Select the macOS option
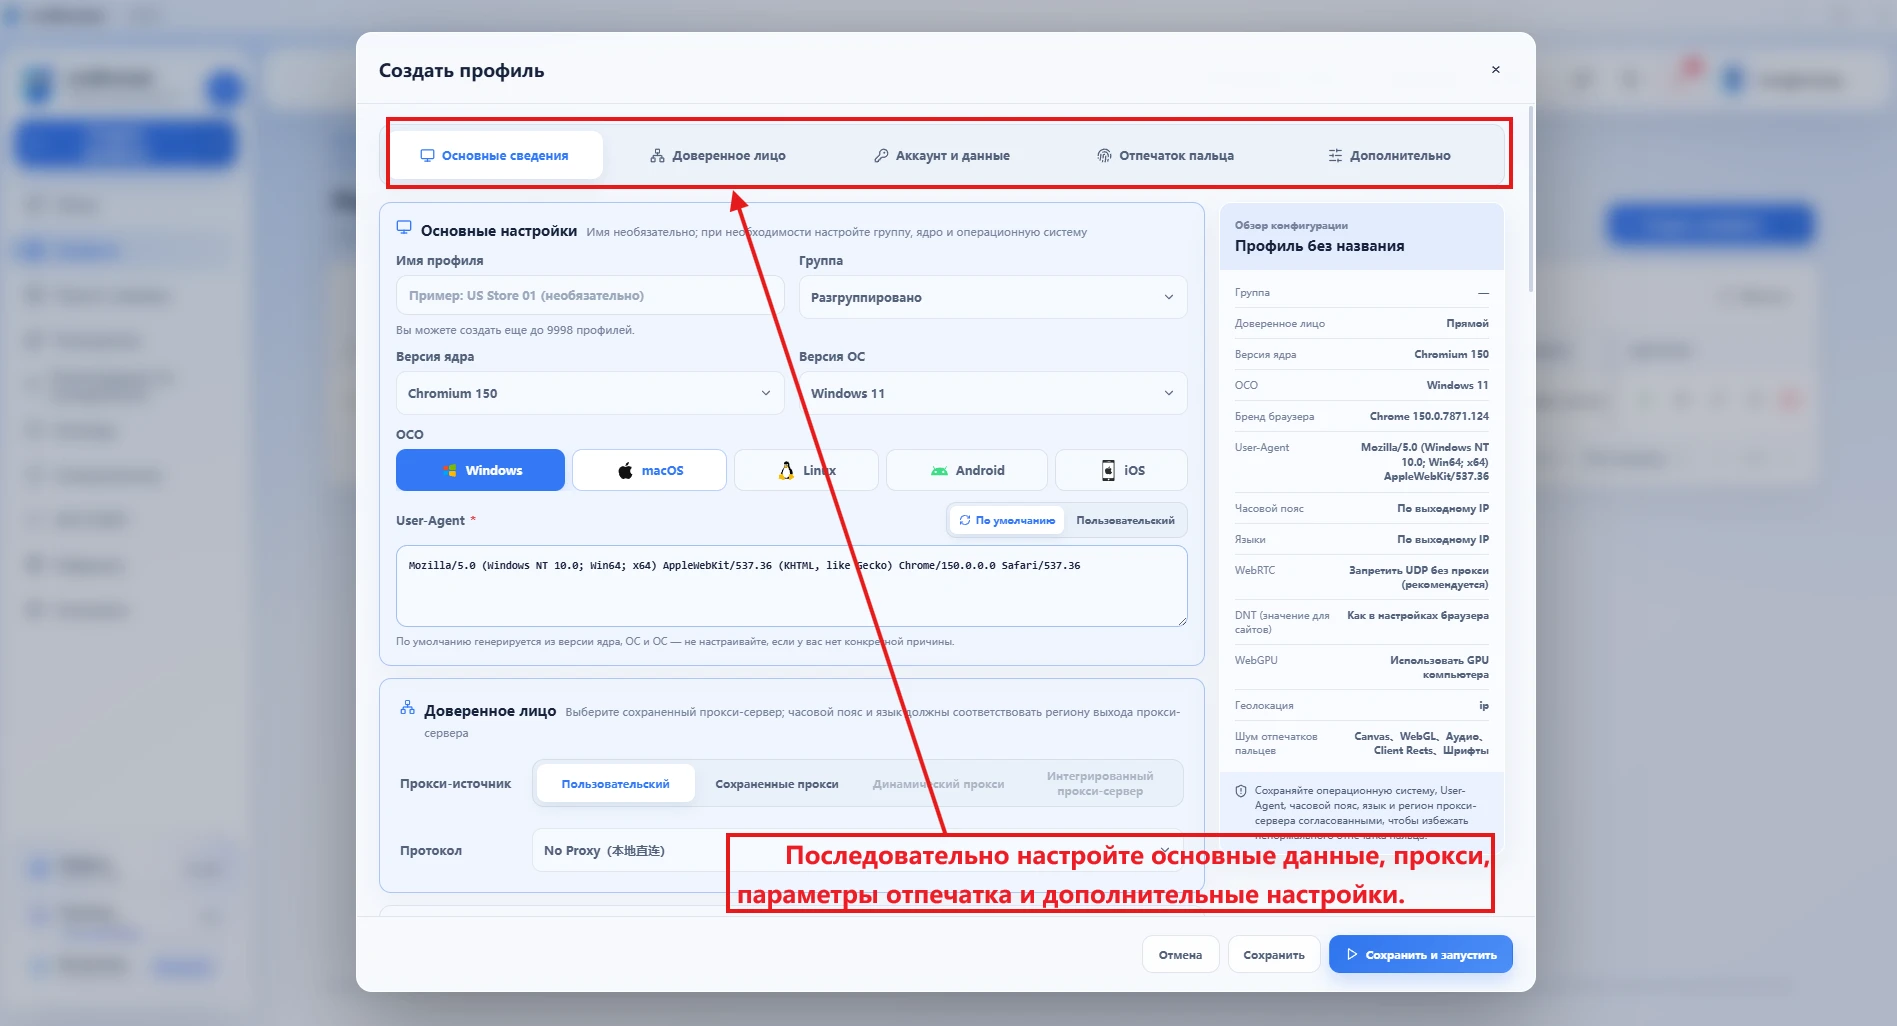The height and width of the screenshot is (1026, 1897). 649,470
